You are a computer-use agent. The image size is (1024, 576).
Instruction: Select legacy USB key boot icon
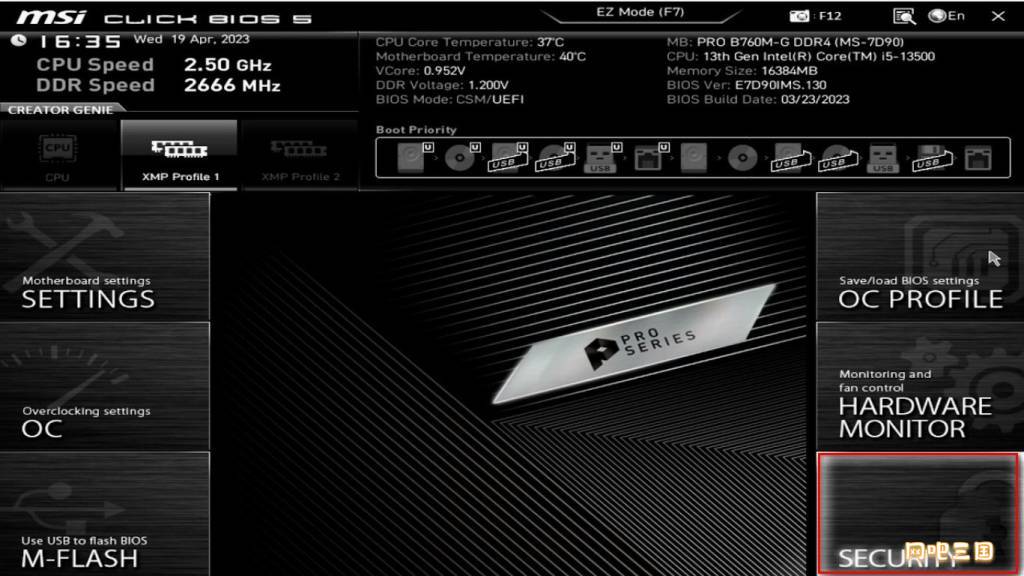[883, 159]
